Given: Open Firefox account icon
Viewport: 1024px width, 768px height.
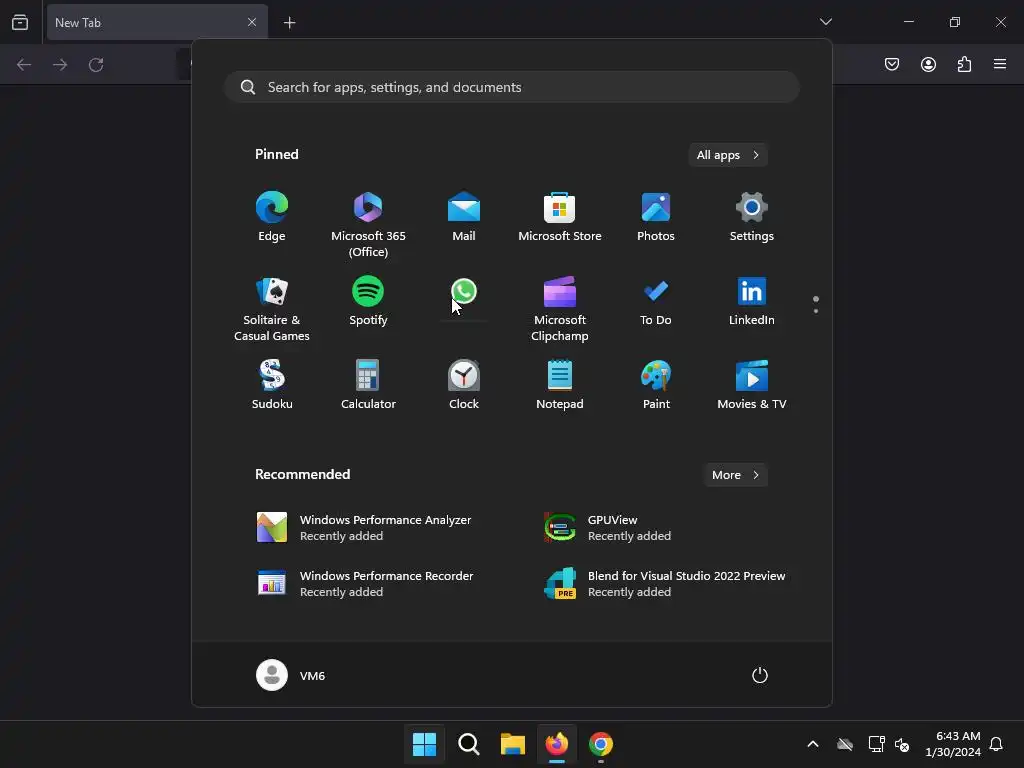Looking at the screenshot, I should [x=928, y=64].
